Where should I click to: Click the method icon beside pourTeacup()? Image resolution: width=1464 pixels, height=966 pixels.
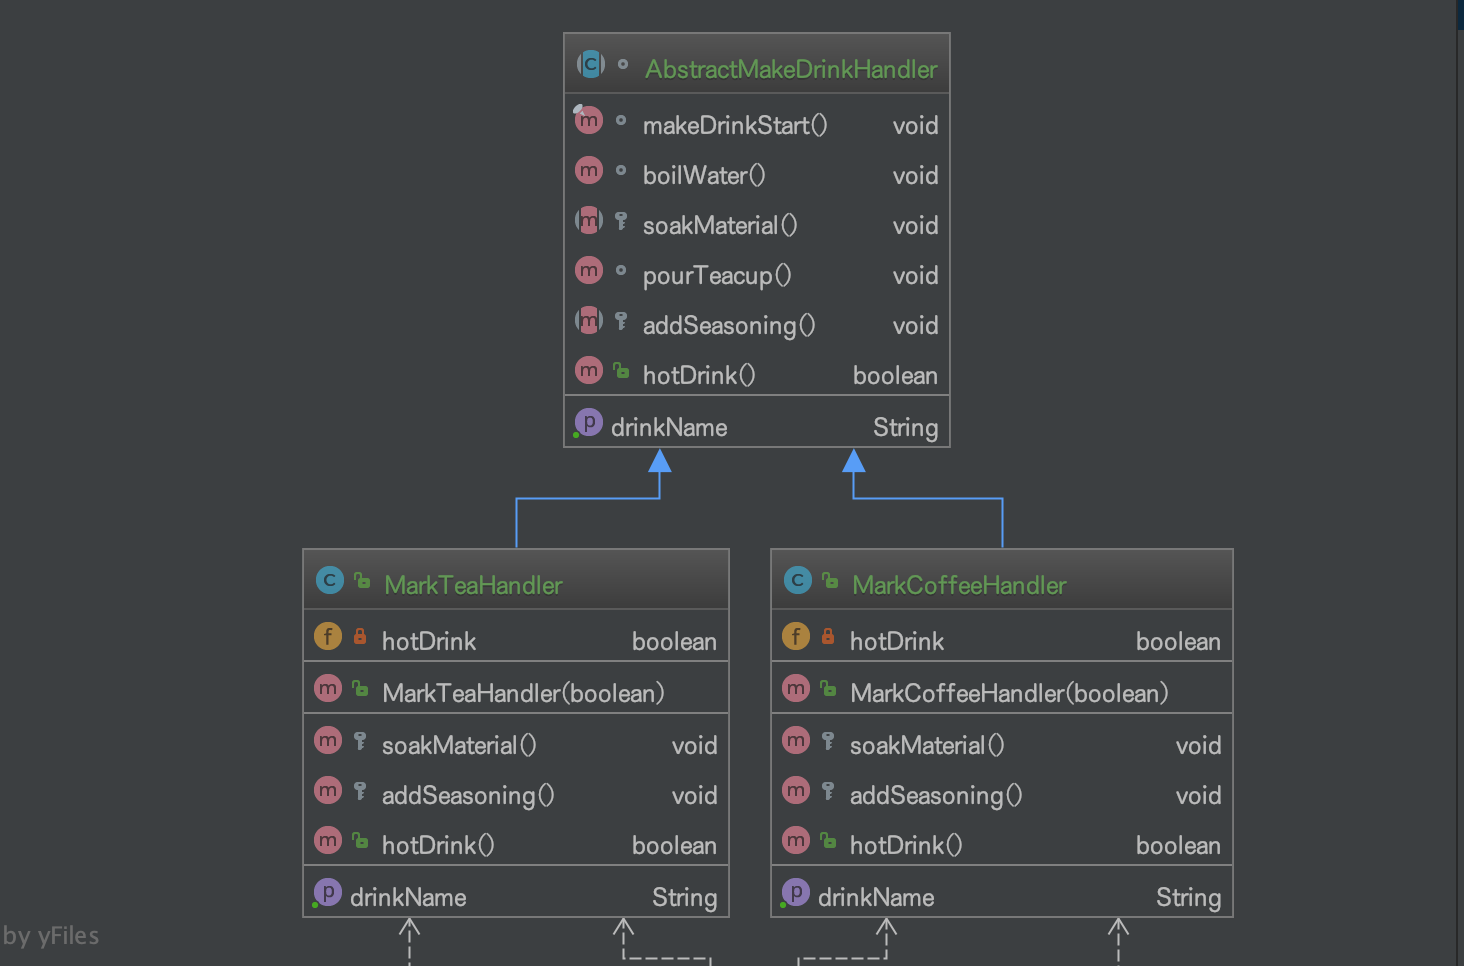tap(589, 270)
